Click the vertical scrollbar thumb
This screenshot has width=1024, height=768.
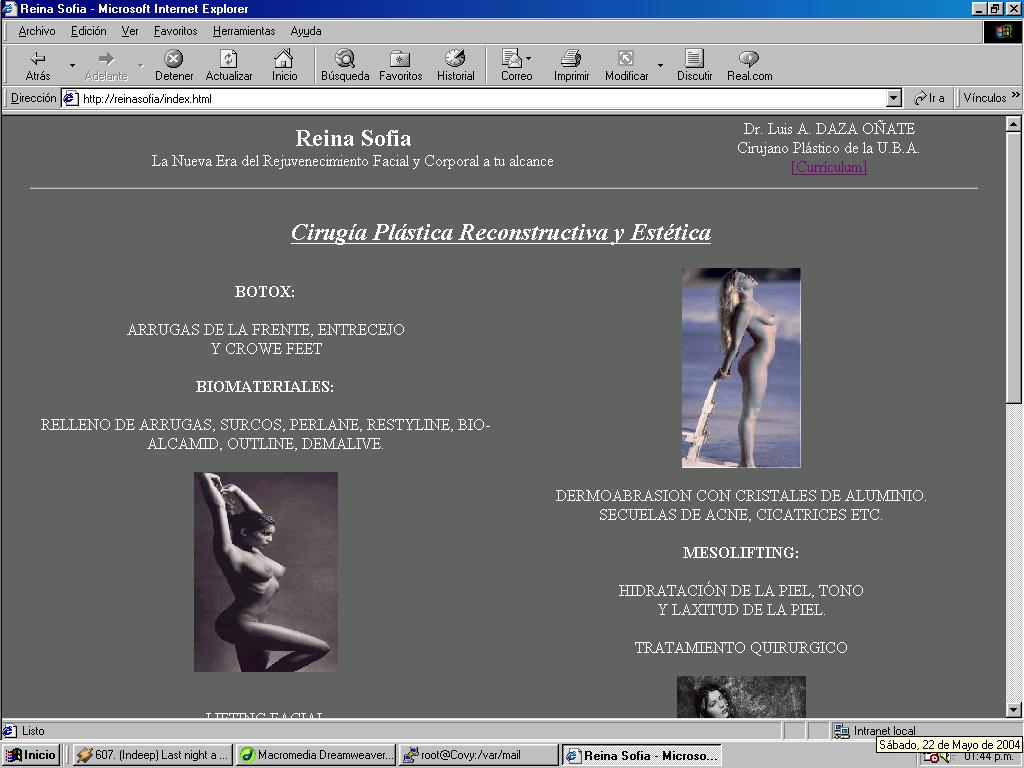point(1014,268)
